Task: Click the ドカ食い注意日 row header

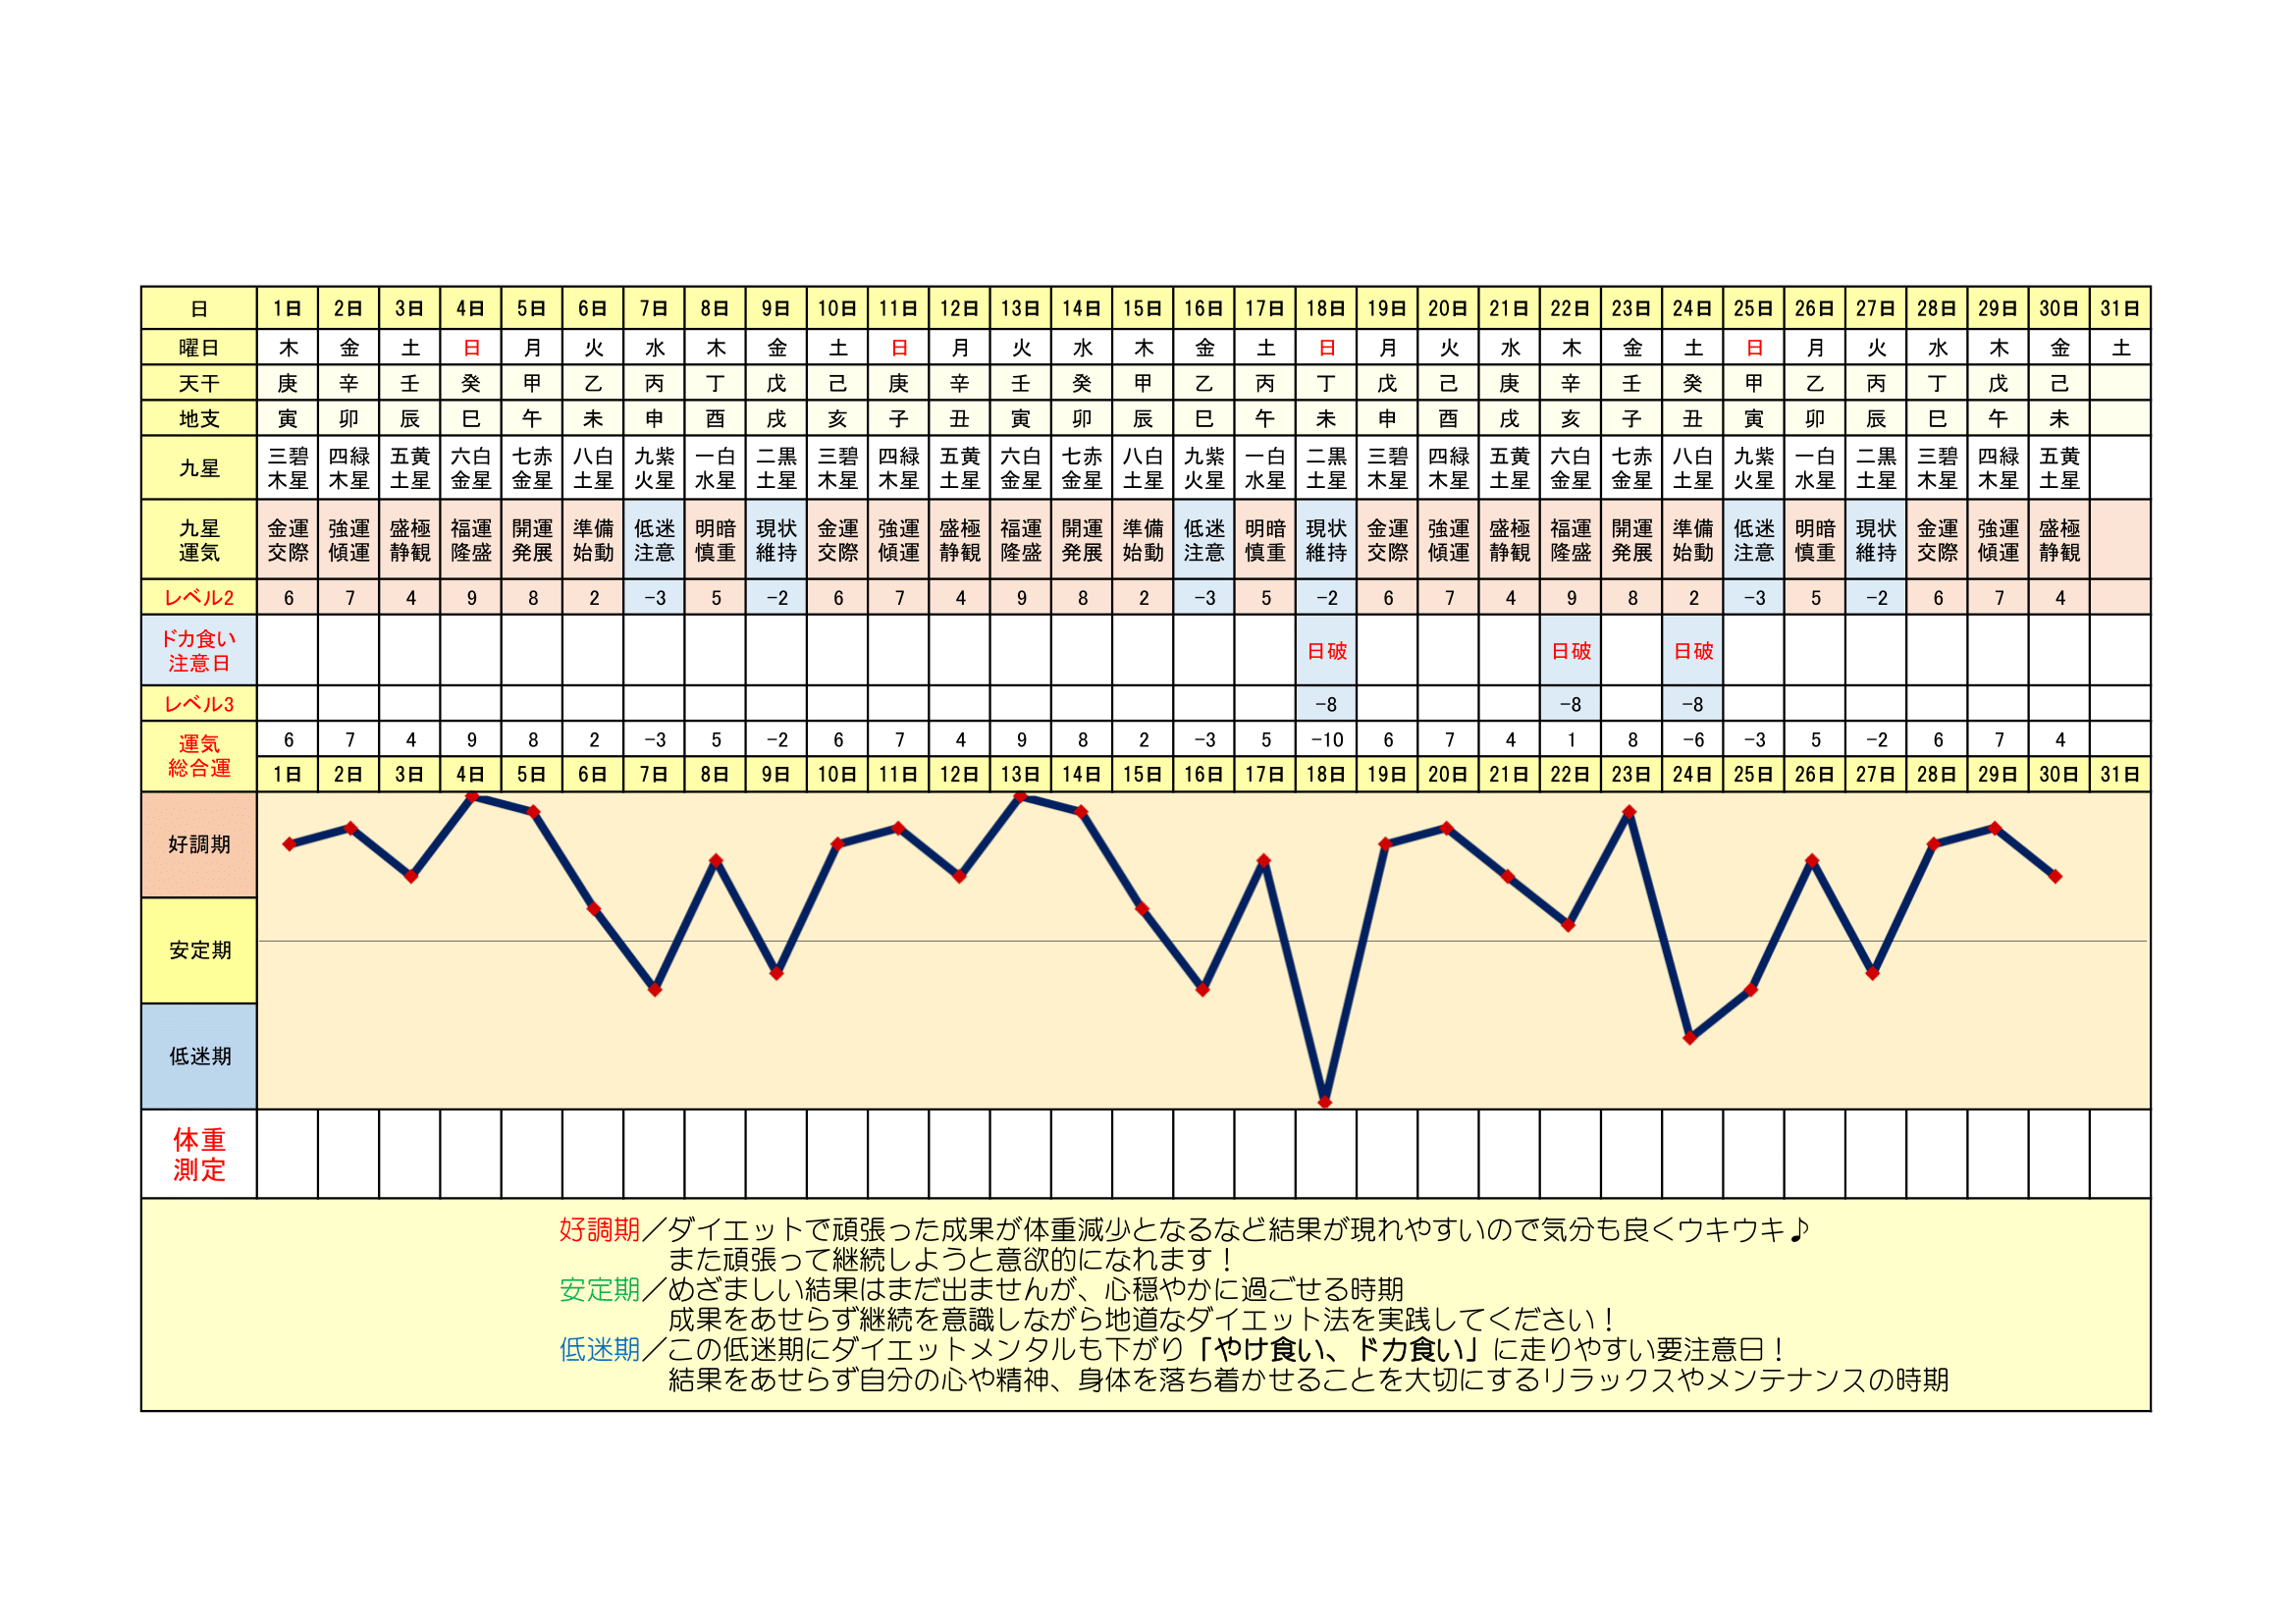Action: (x=199, y=650)
